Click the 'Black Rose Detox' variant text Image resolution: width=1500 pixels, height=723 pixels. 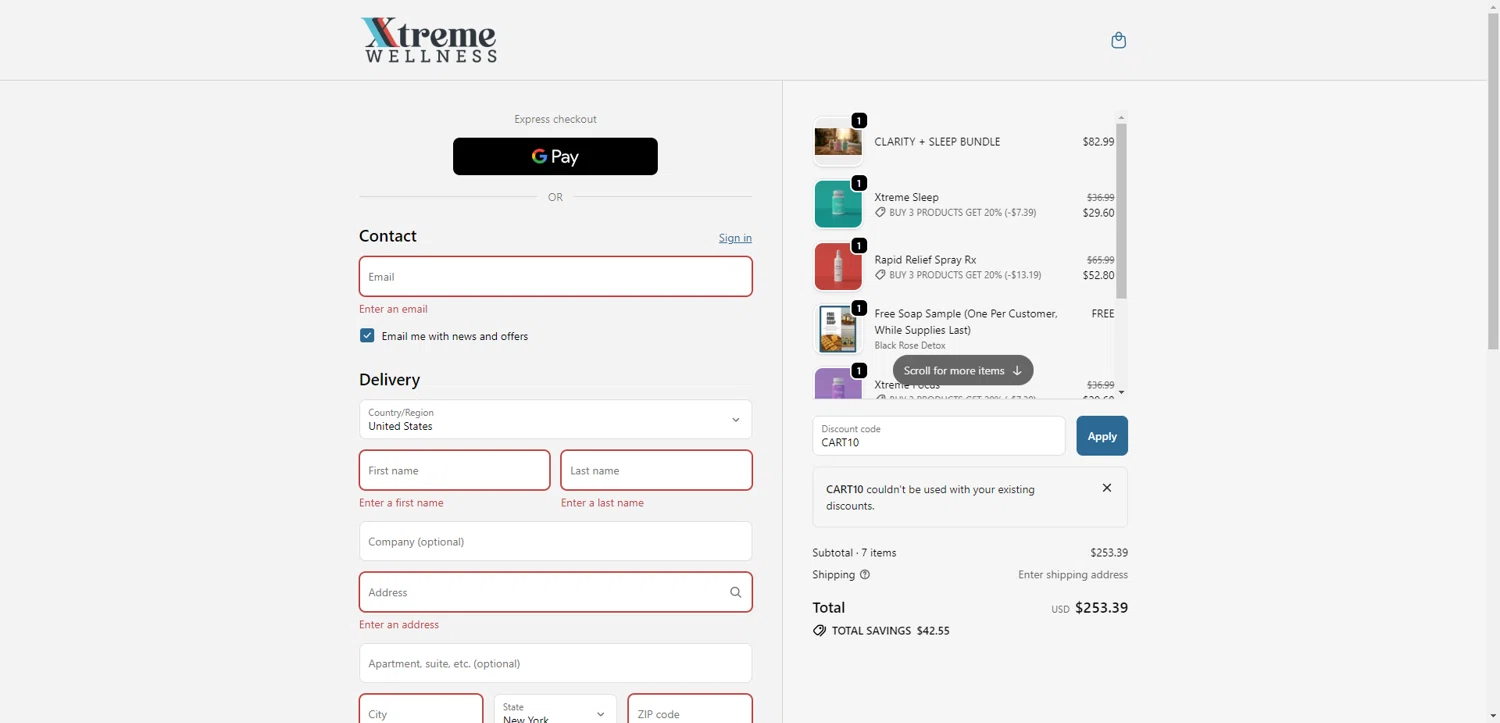pos(910,346)
